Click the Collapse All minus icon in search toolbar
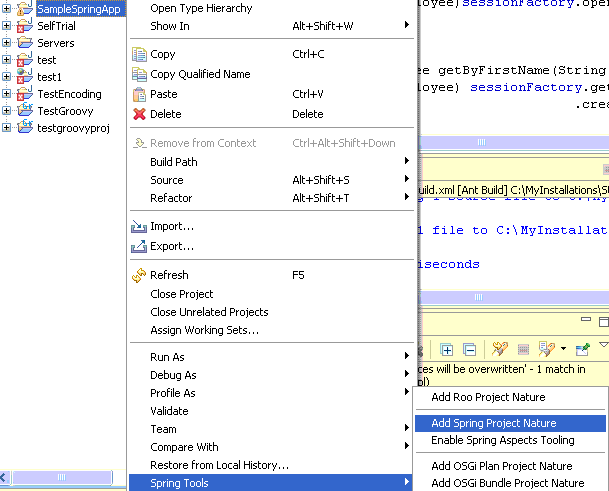Viewport: 609px width, 491px height. (470, 350)
